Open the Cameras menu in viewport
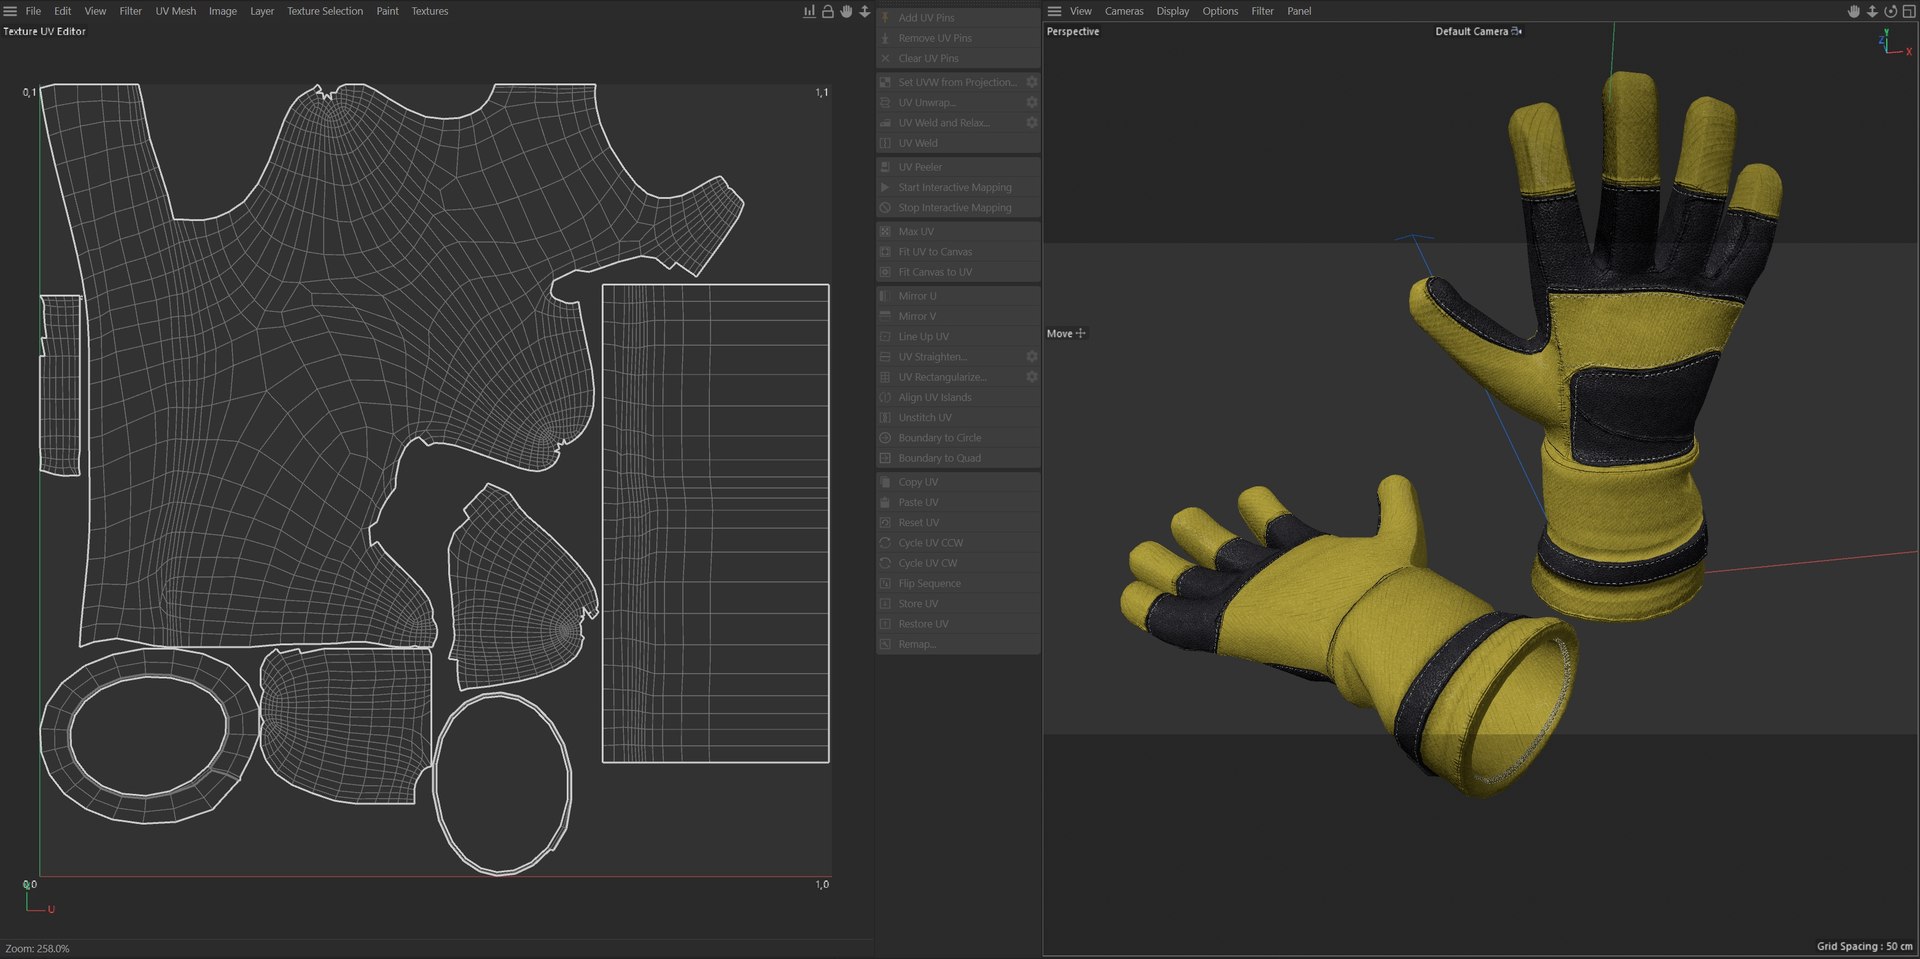The image size is (1920, 959). [x=1124, y=11]
